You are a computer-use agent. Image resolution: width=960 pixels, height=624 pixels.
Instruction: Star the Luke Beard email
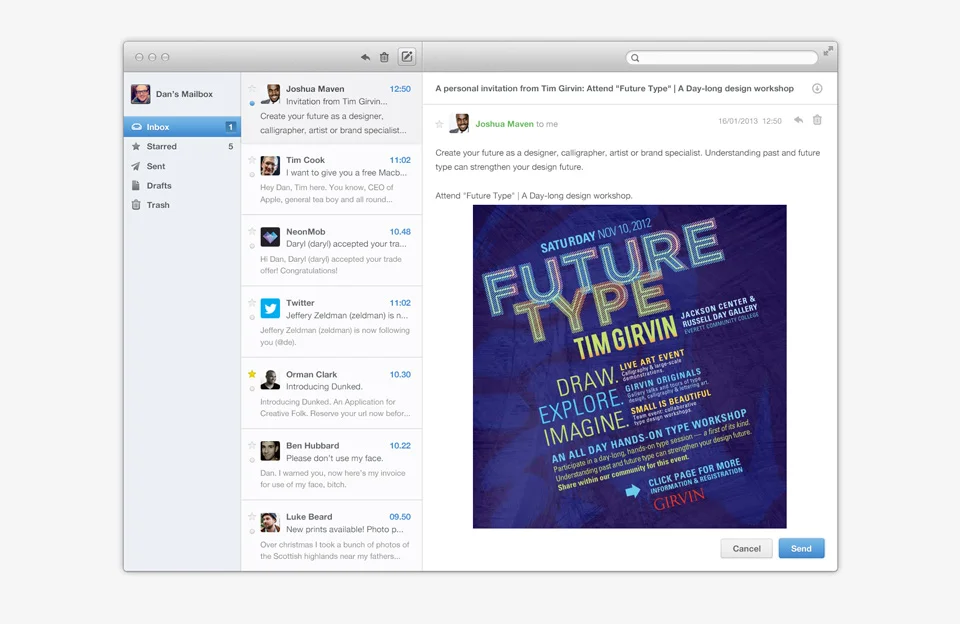[252, 517]
